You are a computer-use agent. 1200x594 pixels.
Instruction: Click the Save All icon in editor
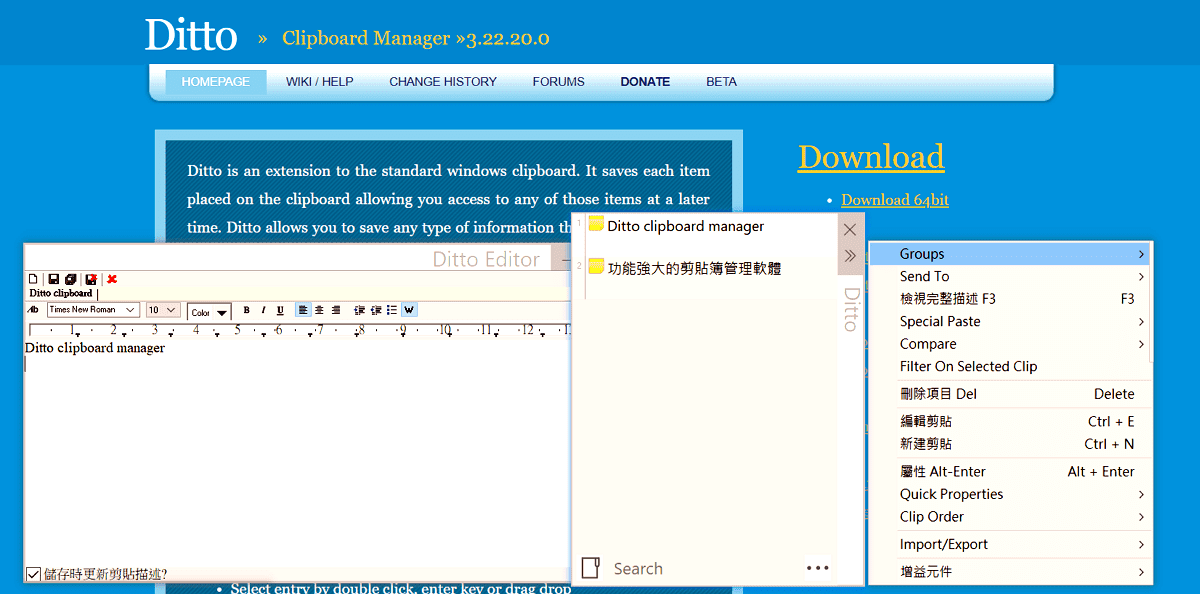[71, 279]
